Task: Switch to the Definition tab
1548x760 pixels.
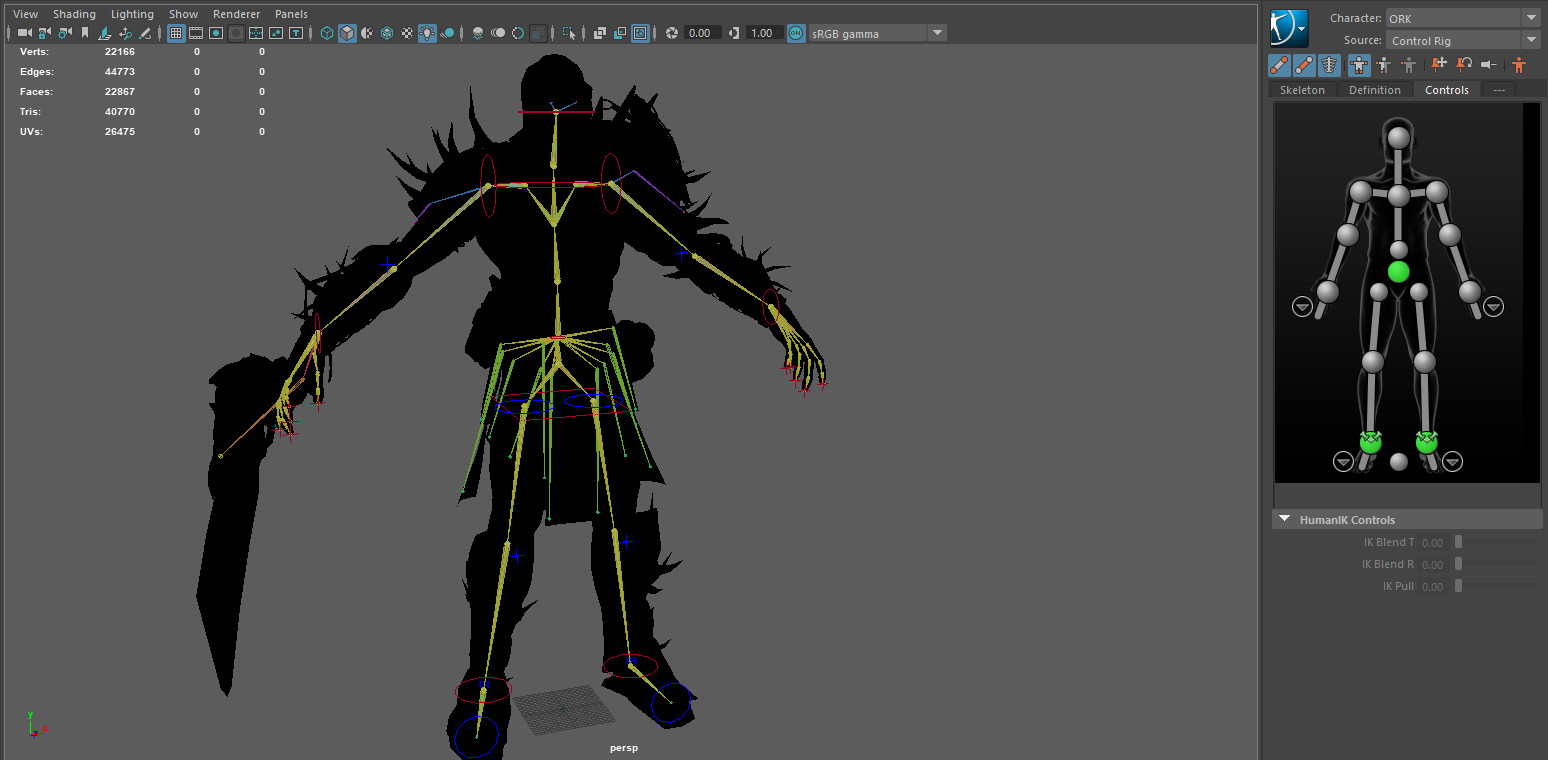Action: pos(1374,90)
